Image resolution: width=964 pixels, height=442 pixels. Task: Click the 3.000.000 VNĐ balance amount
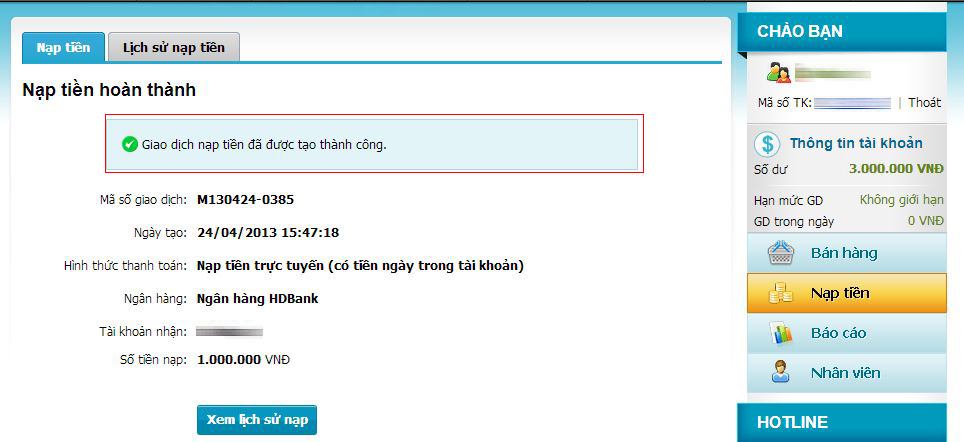pos(896,168)
